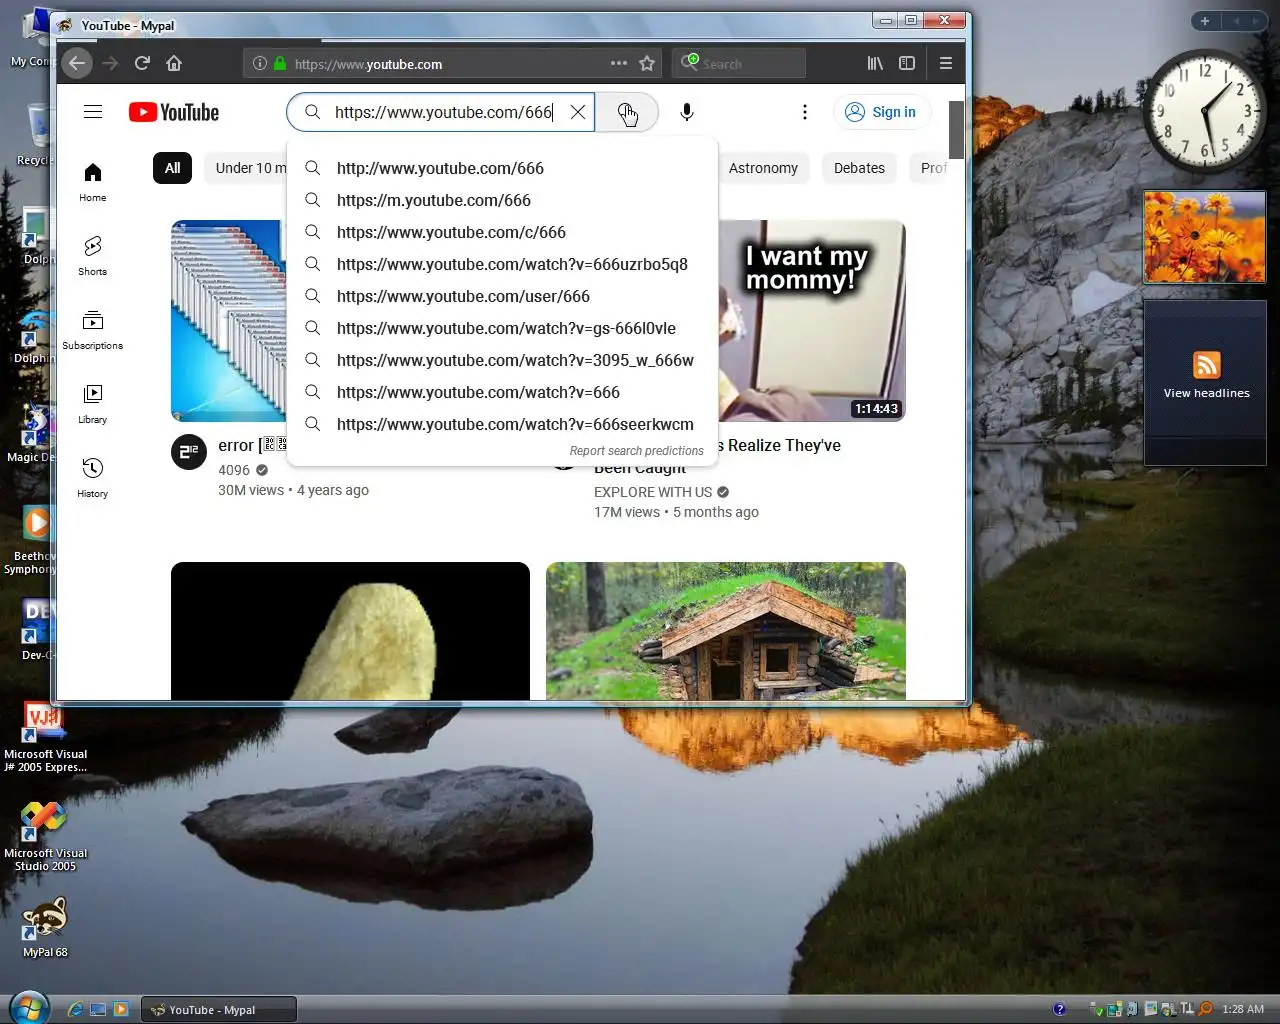Click the 4096 channel avatar
Screen dimensions: 1280x1024
tap(189, 453)
